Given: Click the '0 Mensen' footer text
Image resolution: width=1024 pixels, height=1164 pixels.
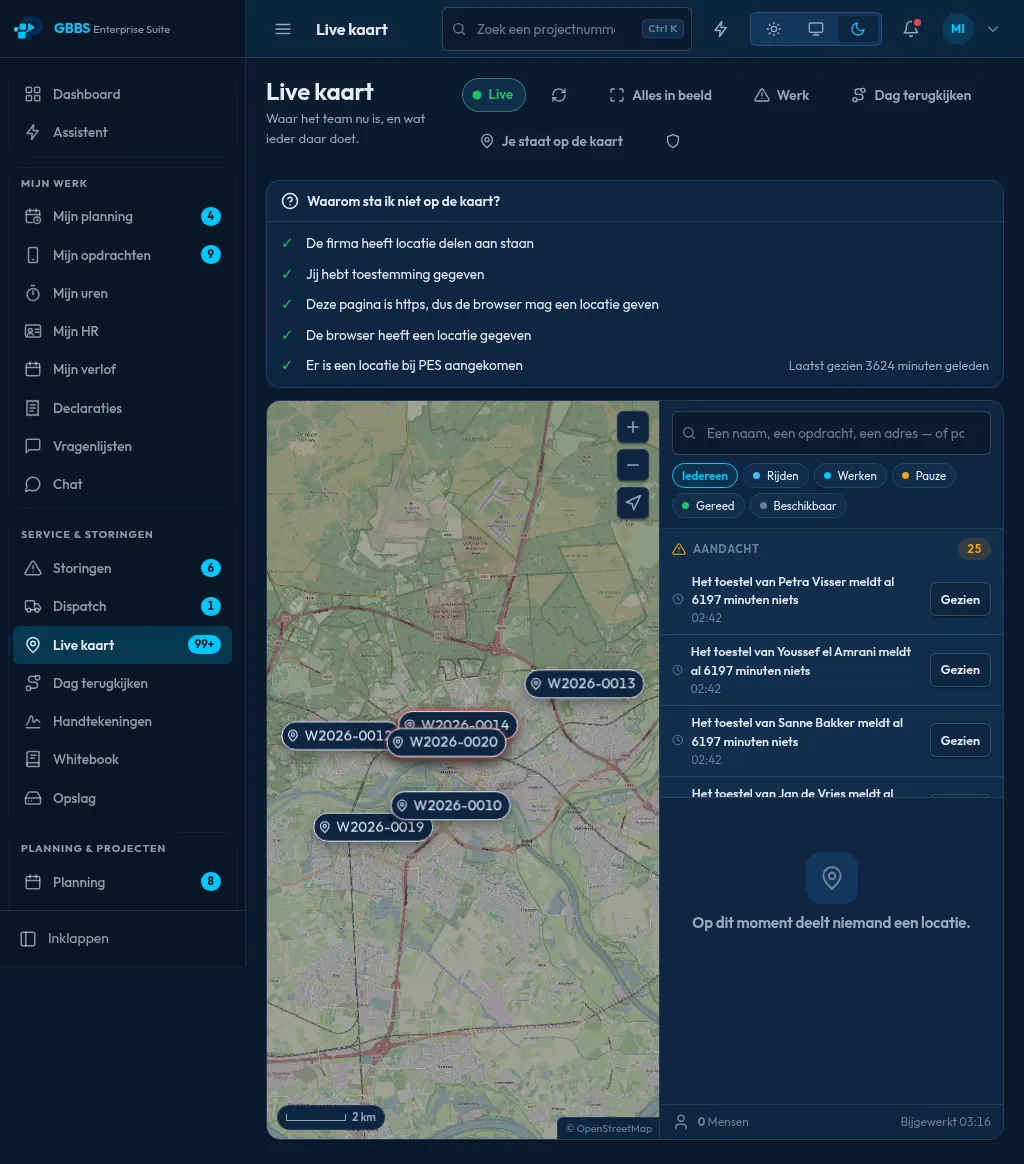Looking at the screenshot, I should [x=723, y=1122].
